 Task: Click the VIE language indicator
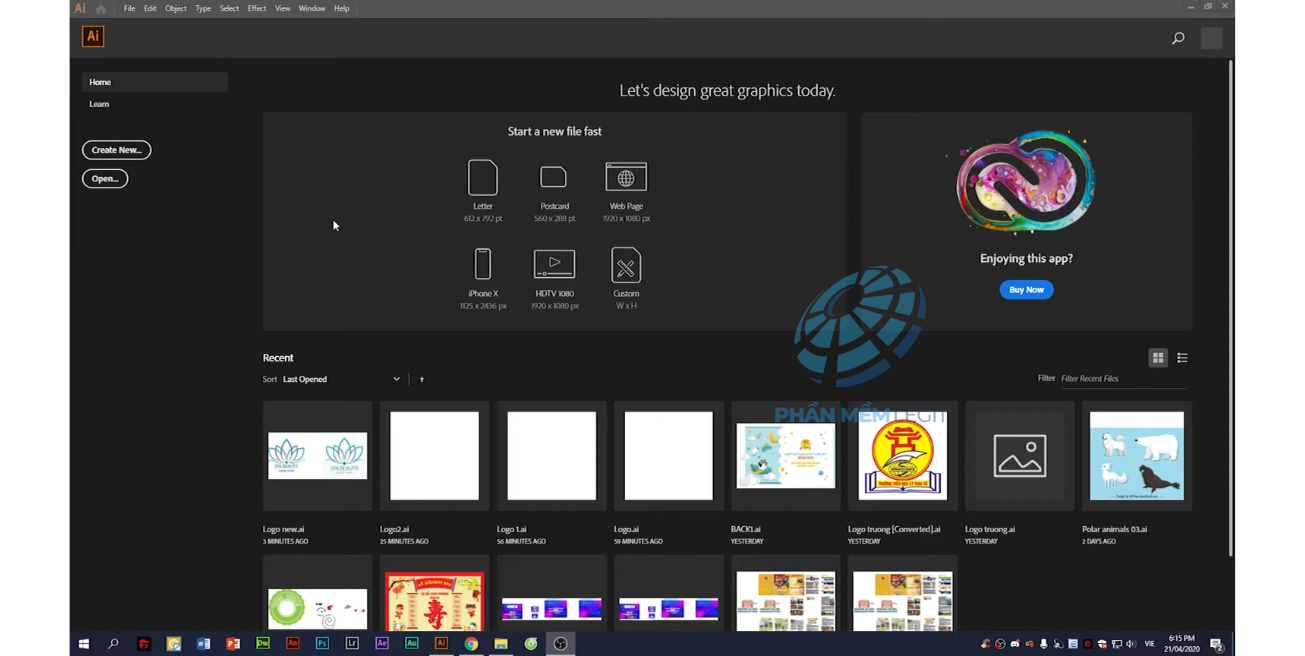pos(1150,644)
